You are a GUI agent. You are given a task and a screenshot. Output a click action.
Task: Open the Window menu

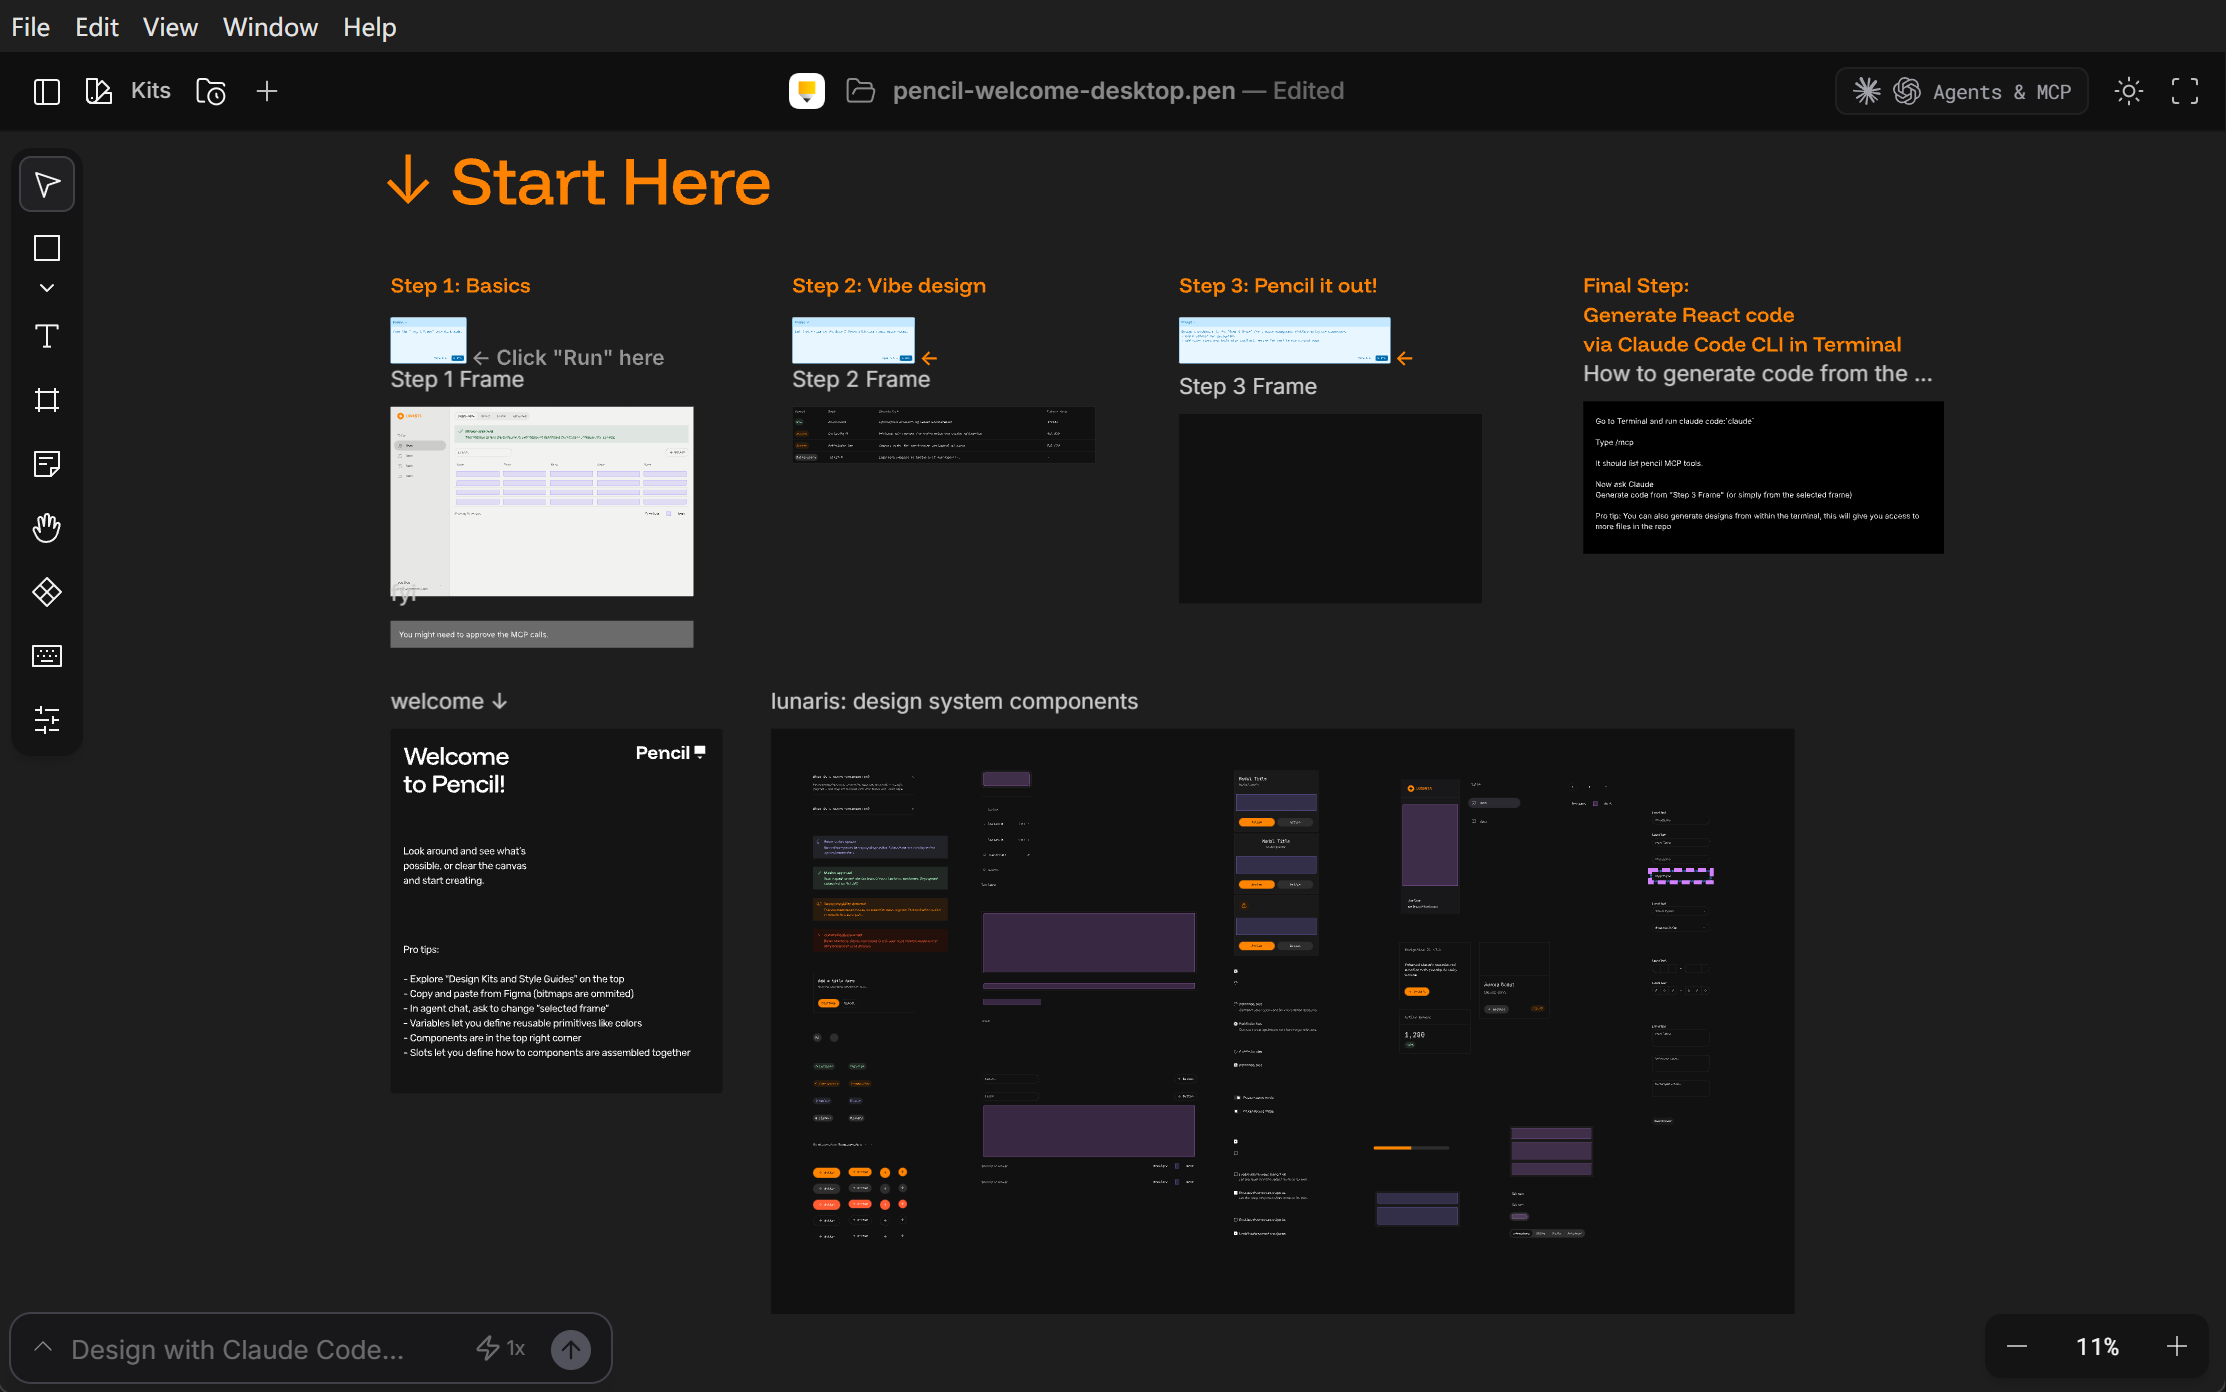tap(270, 27)
